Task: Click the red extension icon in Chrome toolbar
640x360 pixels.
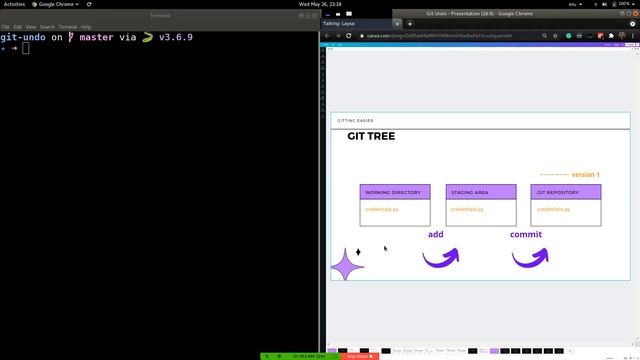Action: click(x=600, y=36)
